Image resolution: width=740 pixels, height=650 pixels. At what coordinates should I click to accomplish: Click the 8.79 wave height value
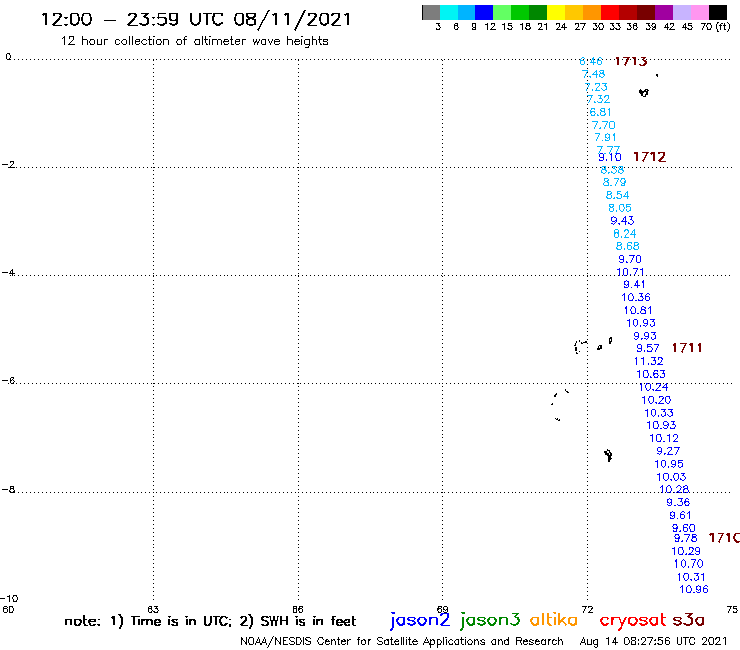pos(614,182)
